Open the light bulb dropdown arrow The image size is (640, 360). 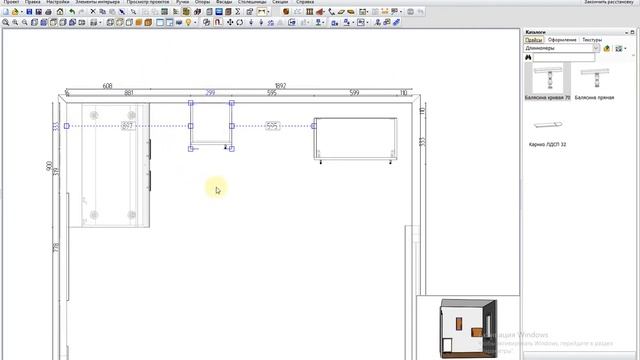click(195, 23)
